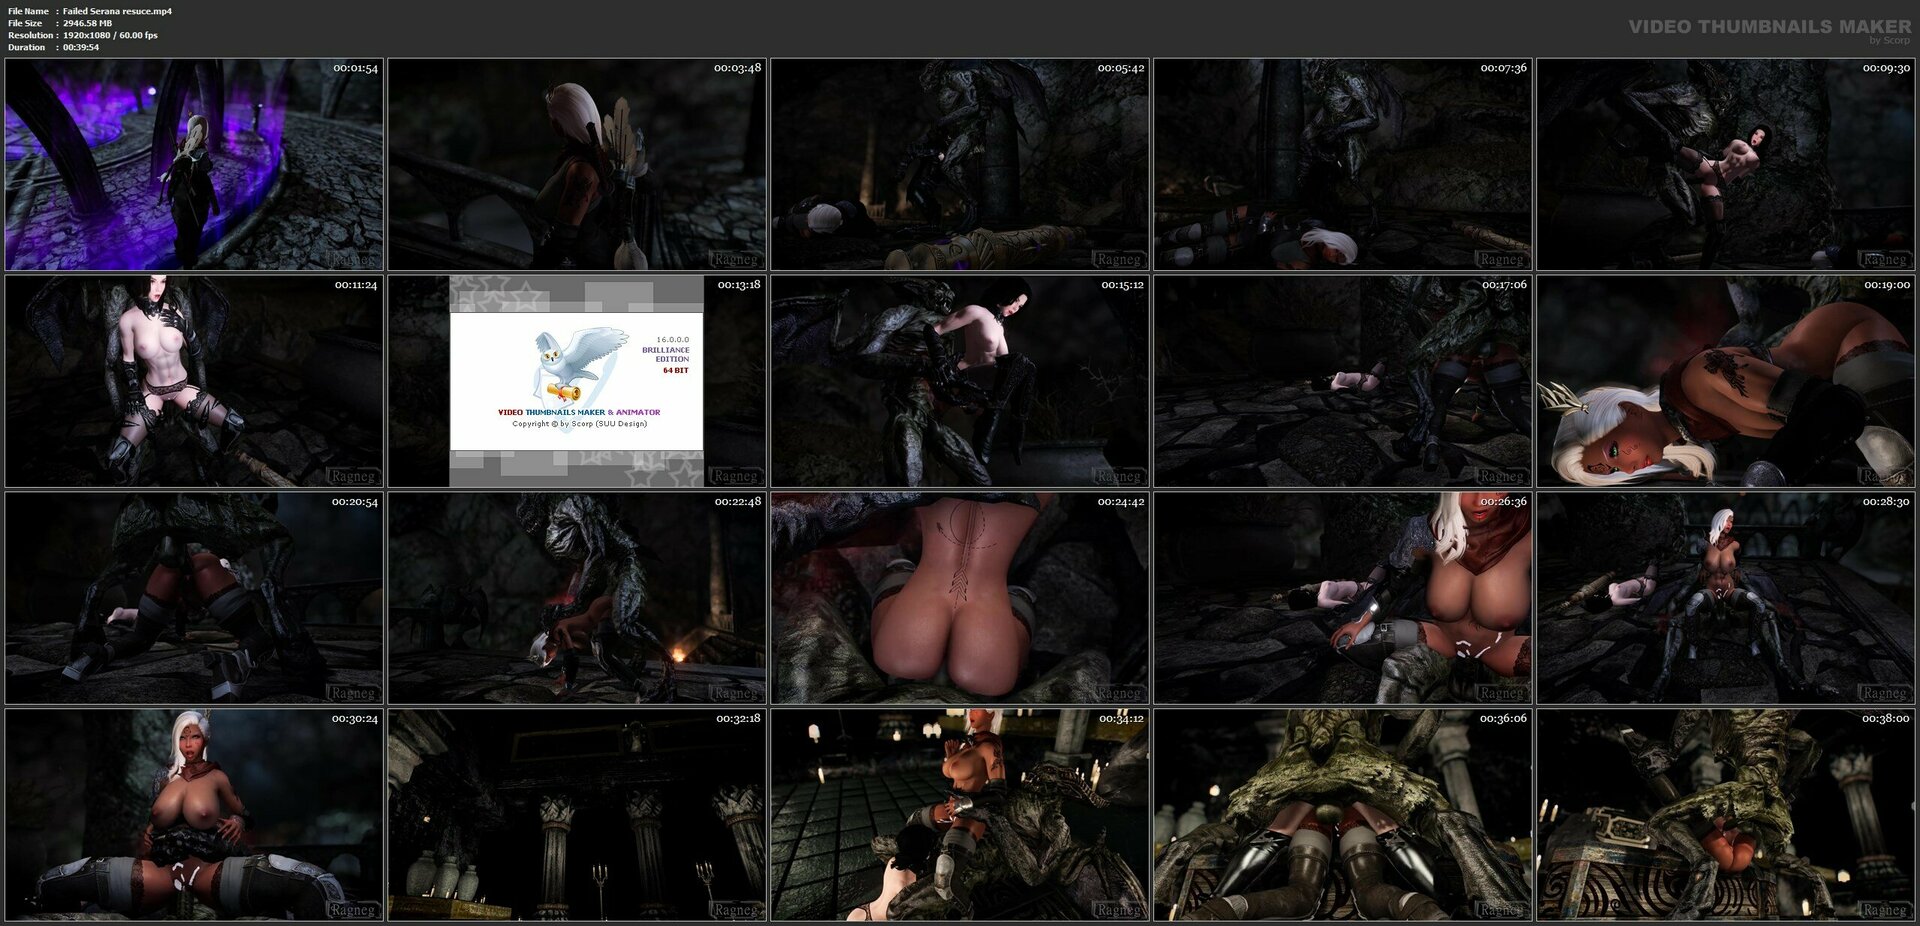Click the 00:28:30 thumbnail

1726,598
